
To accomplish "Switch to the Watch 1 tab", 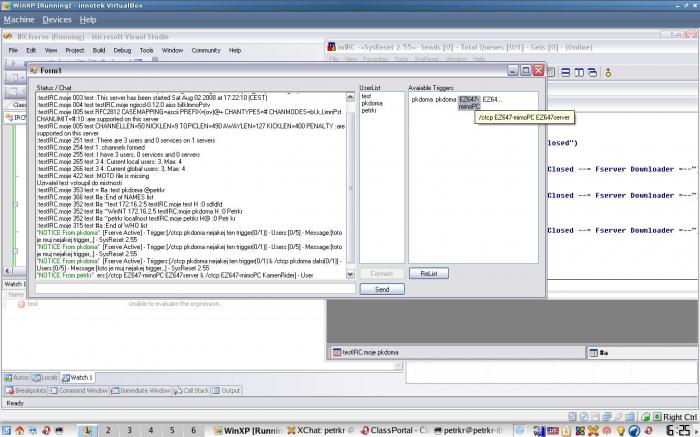I will click(78, 378).
